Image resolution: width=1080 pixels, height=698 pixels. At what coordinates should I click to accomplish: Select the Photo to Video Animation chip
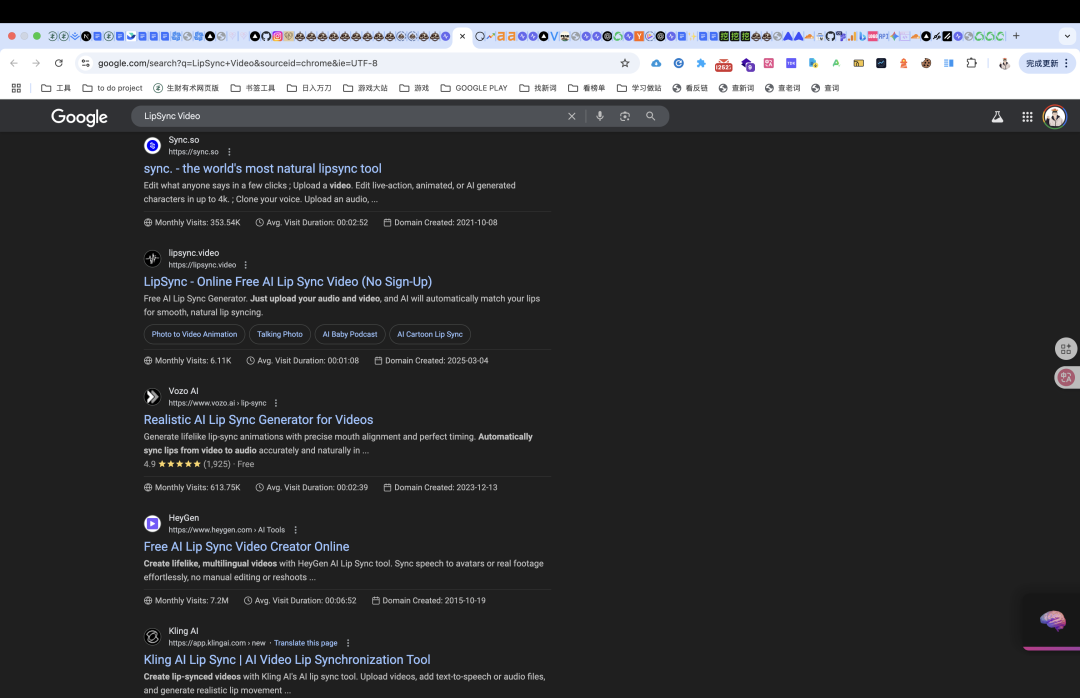click(x=194, y=334)
